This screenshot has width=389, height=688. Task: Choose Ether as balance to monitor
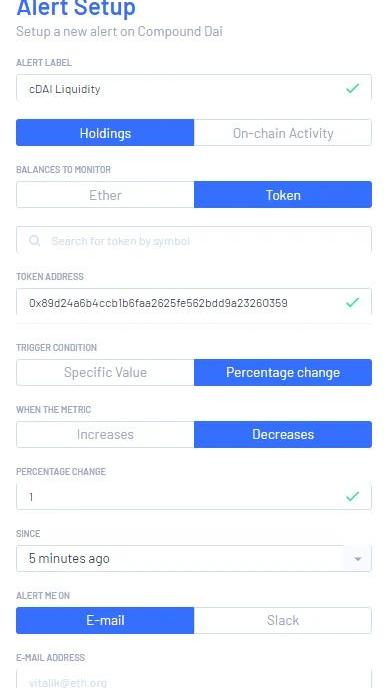point(105,195)
